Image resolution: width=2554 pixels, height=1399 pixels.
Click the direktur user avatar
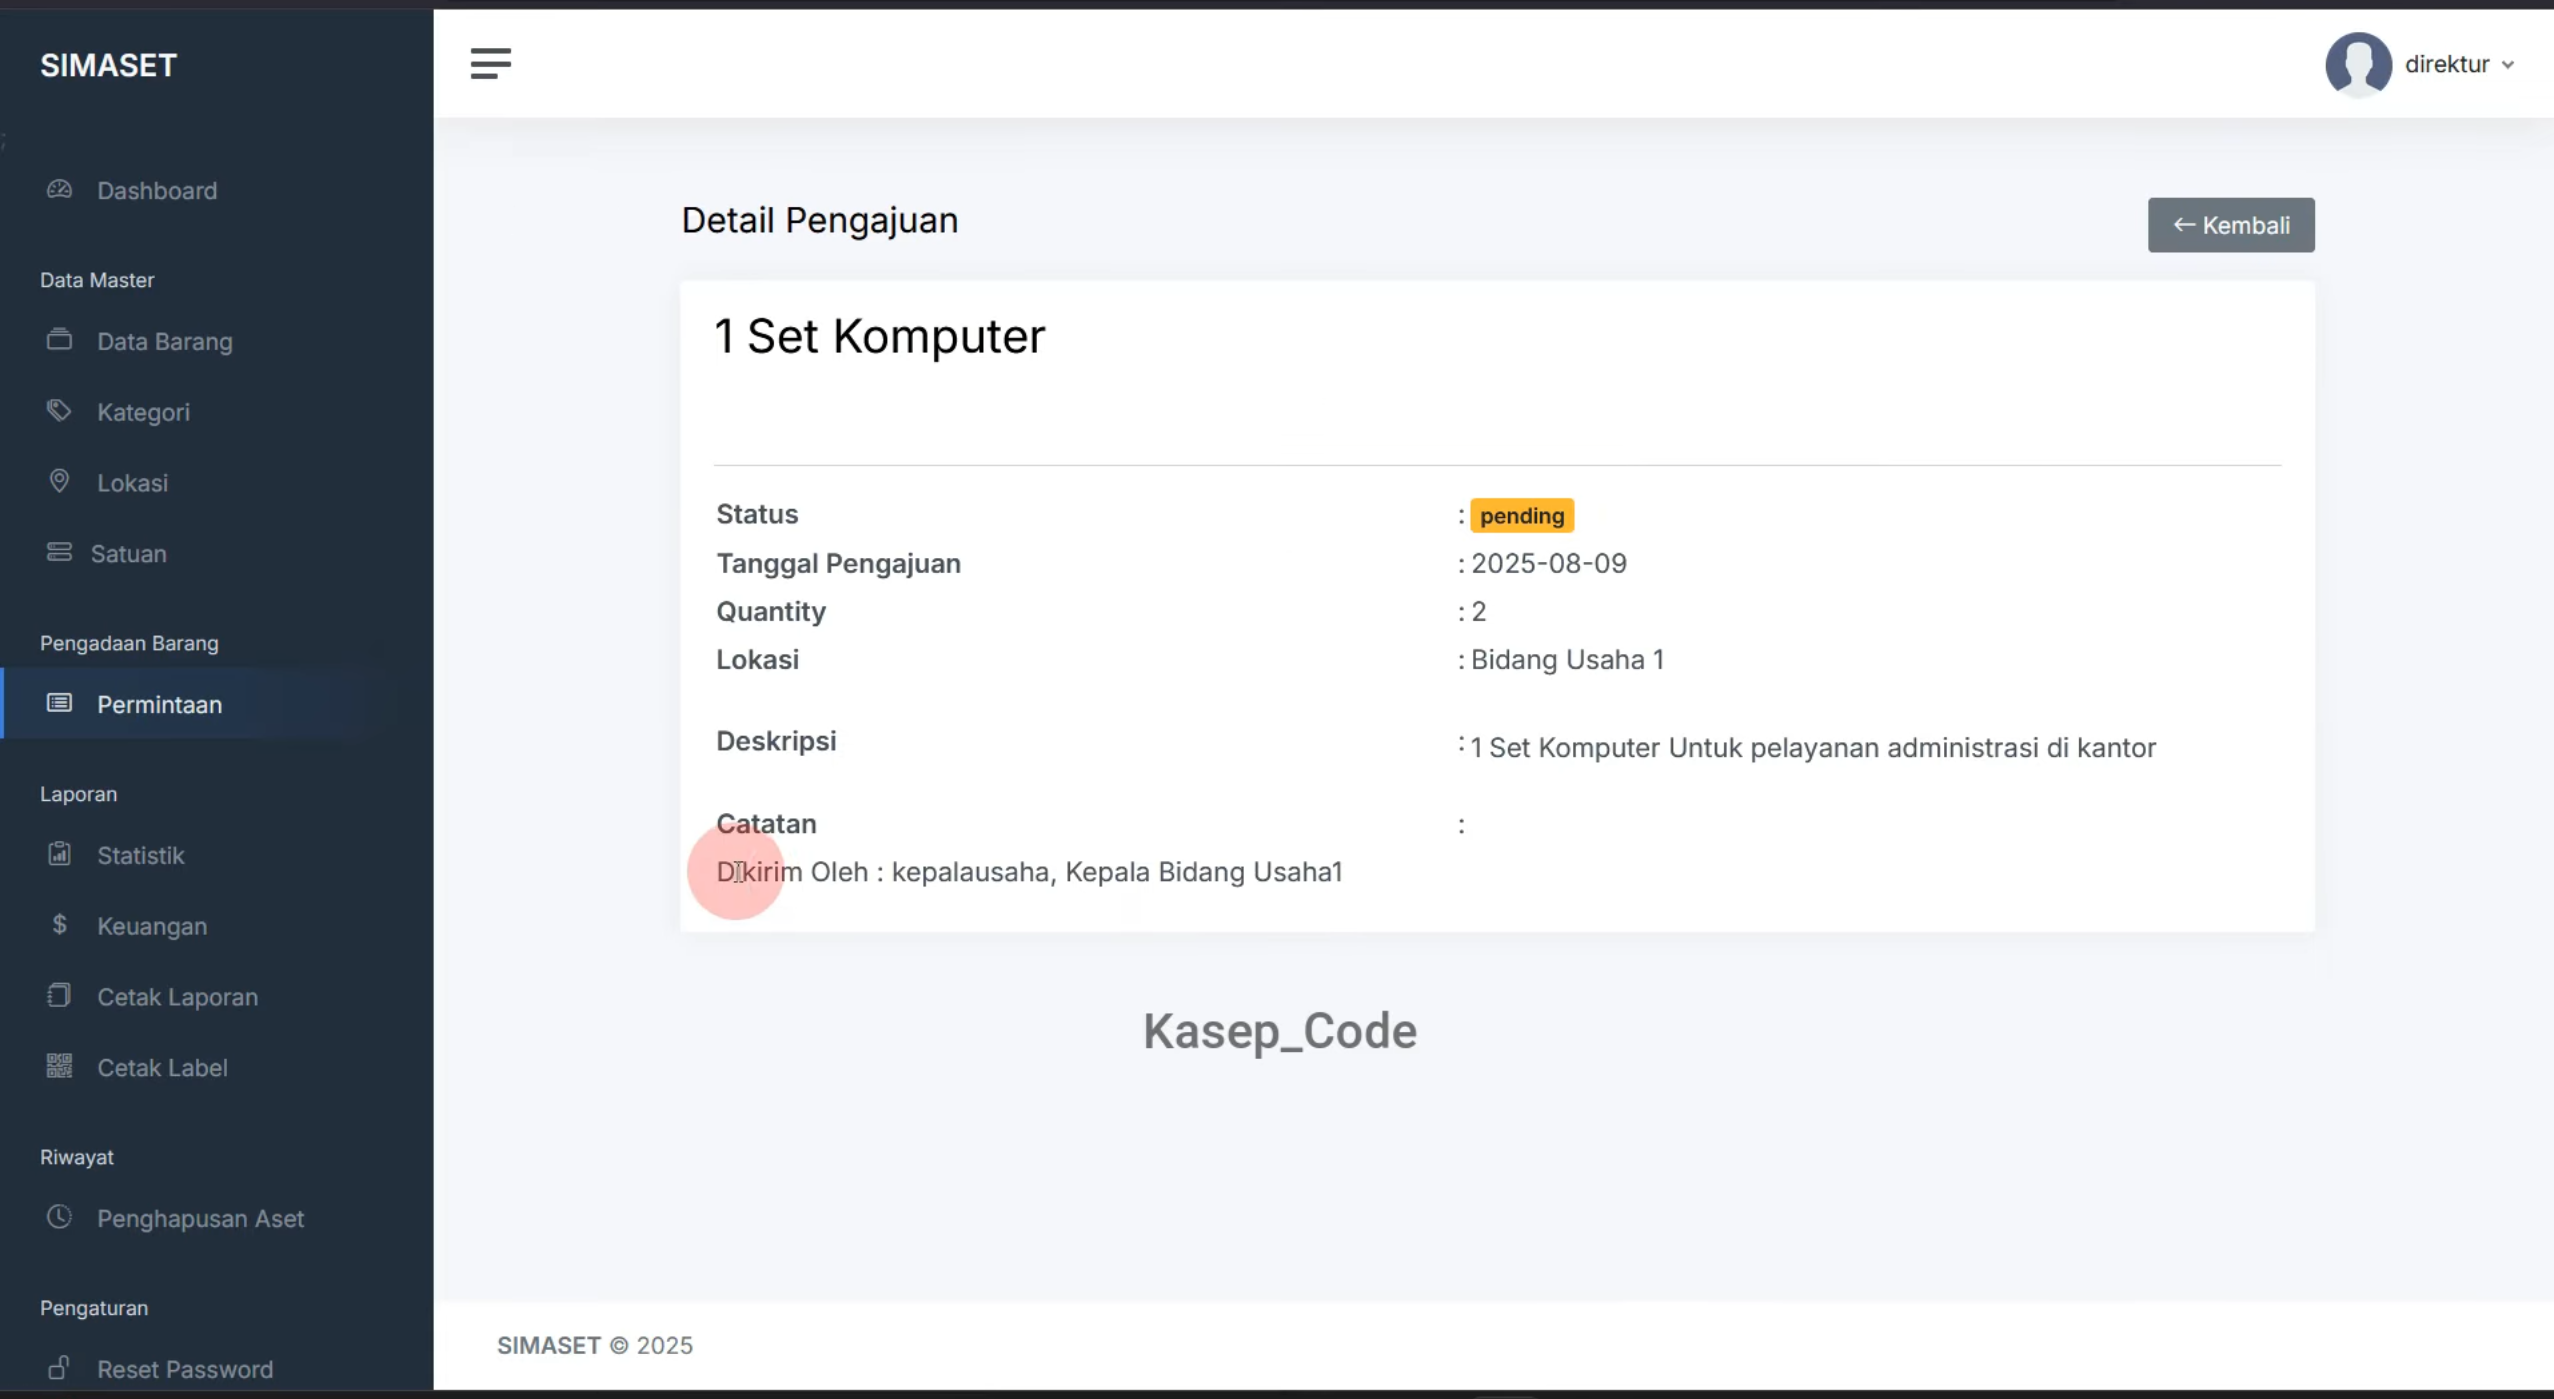(x=2358, y=64)
